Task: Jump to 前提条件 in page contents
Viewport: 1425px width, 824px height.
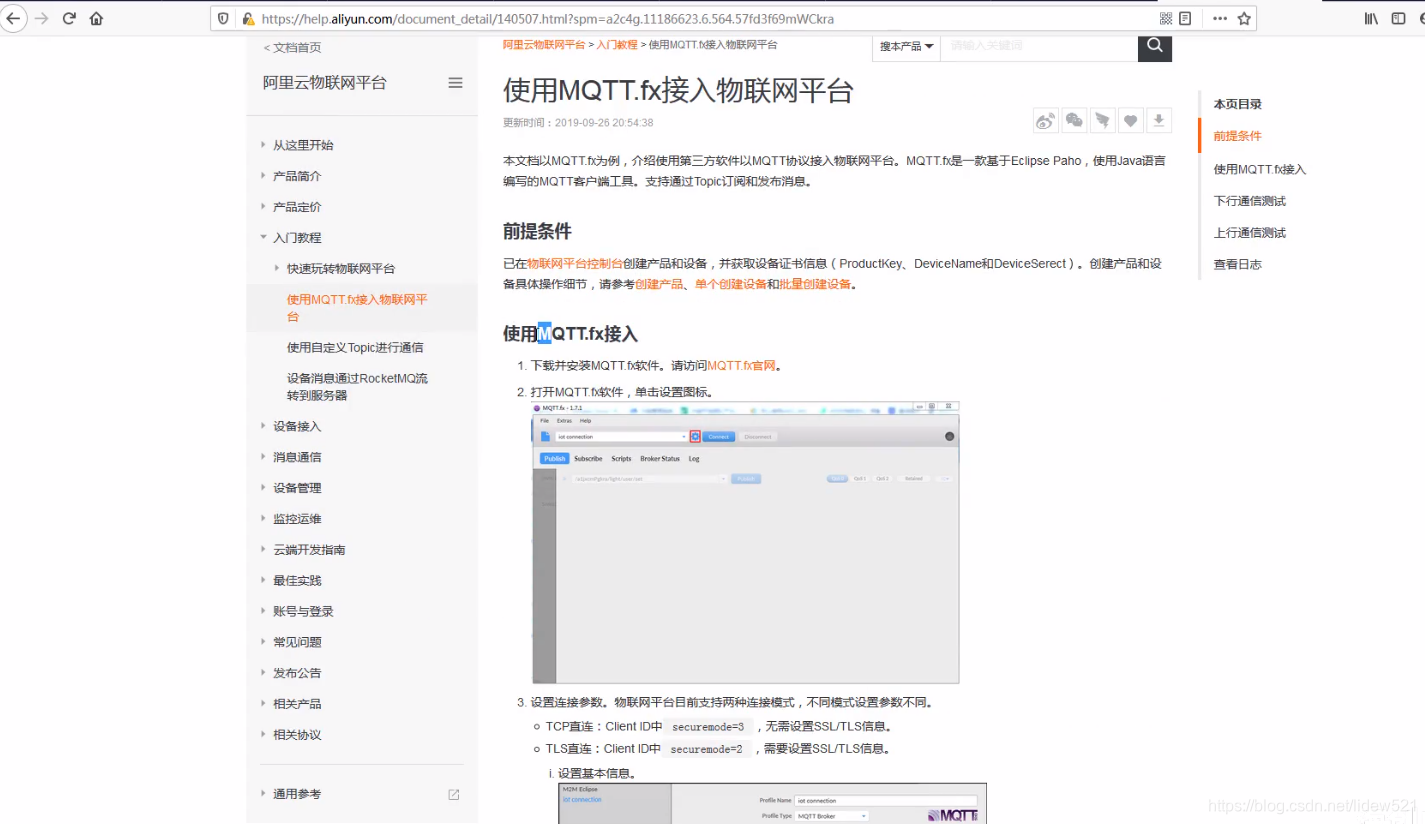Action: click(x=1237, y=136)
